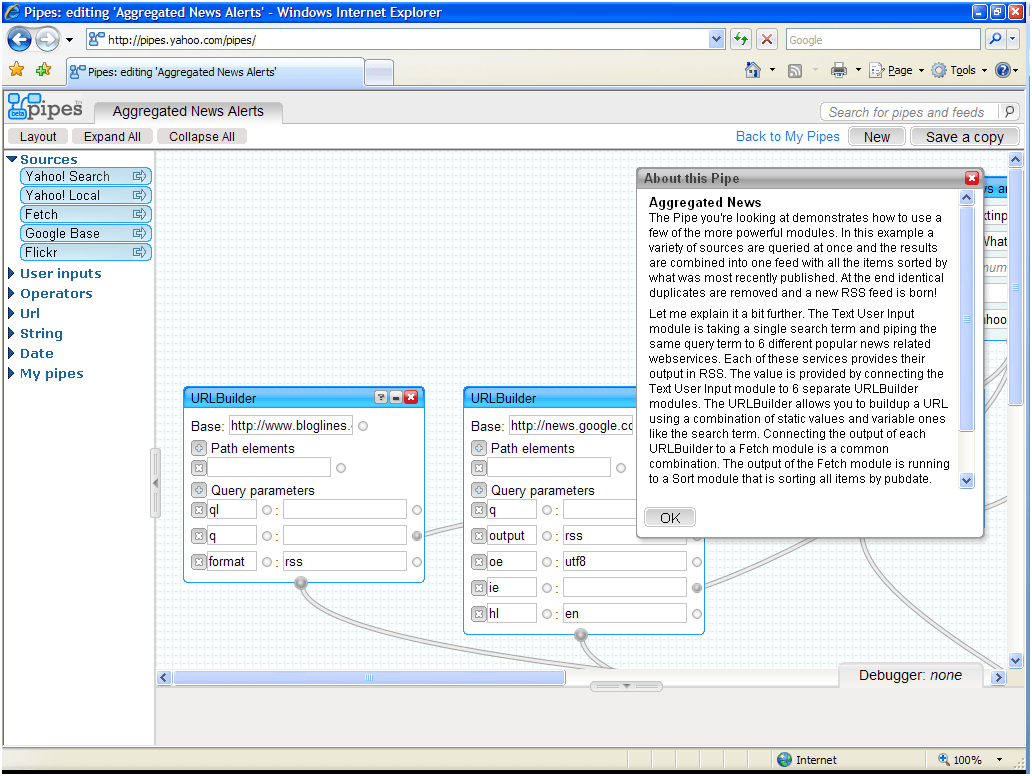Click the Google search magnifier icon
The image size is (1032, 776).
(995, 39)
